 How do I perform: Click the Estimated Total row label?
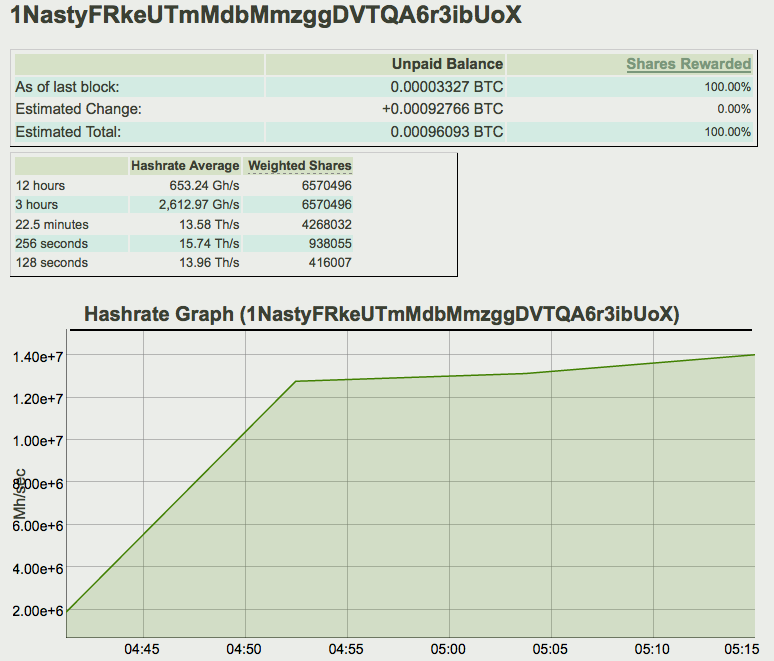(x=68, y=132)
